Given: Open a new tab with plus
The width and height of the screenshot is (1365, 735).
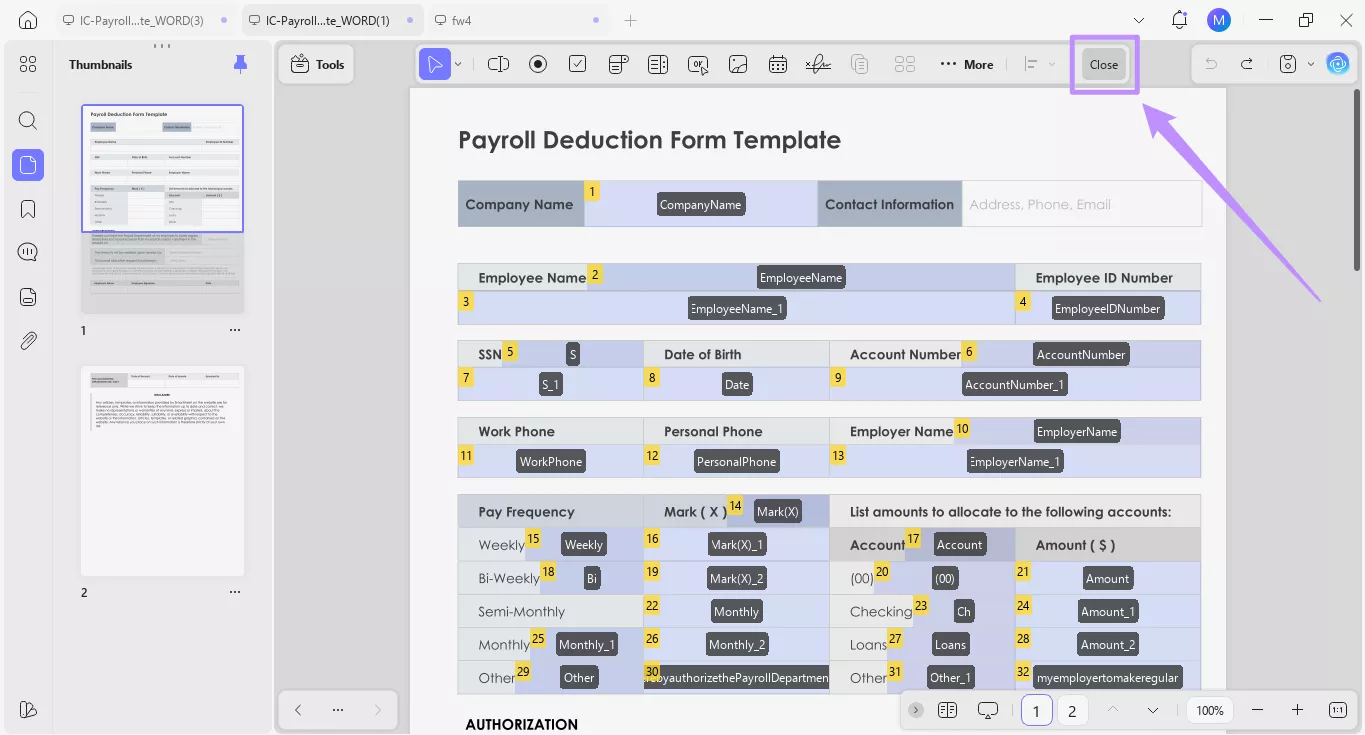Looking at the screenshot, I should (x=630, y=20).
